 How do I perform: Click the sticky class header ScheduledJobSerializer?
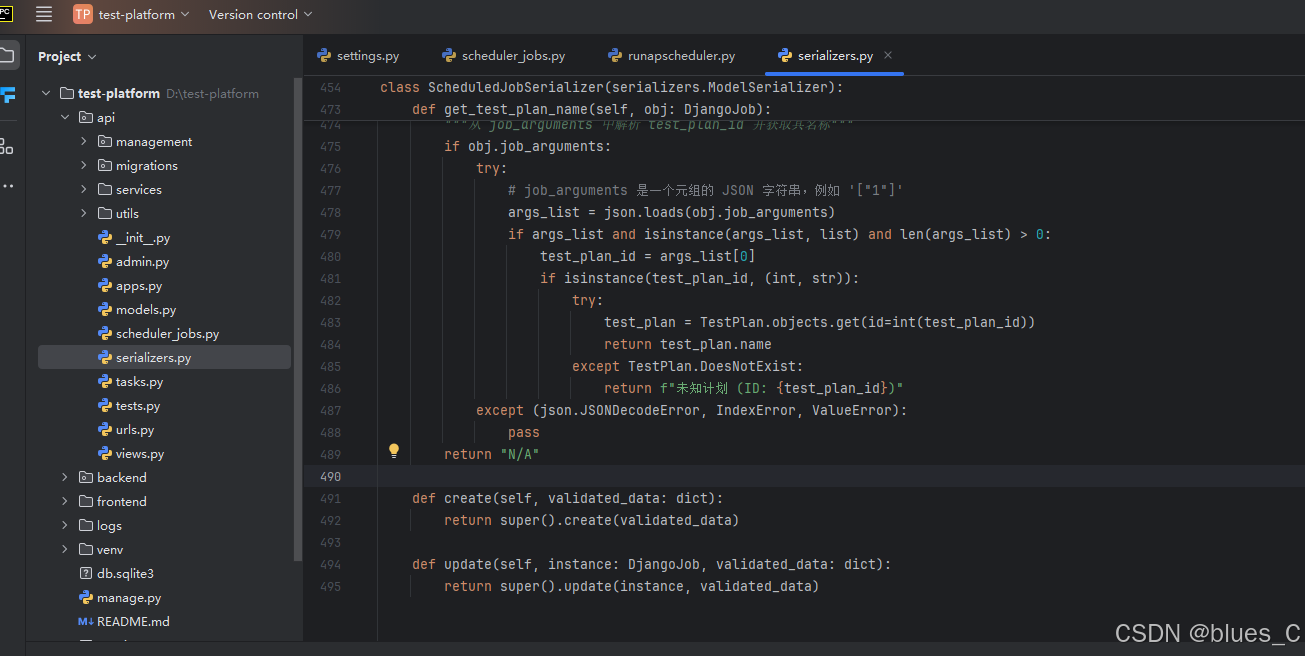pyautogui.click(x=612, y=87)
